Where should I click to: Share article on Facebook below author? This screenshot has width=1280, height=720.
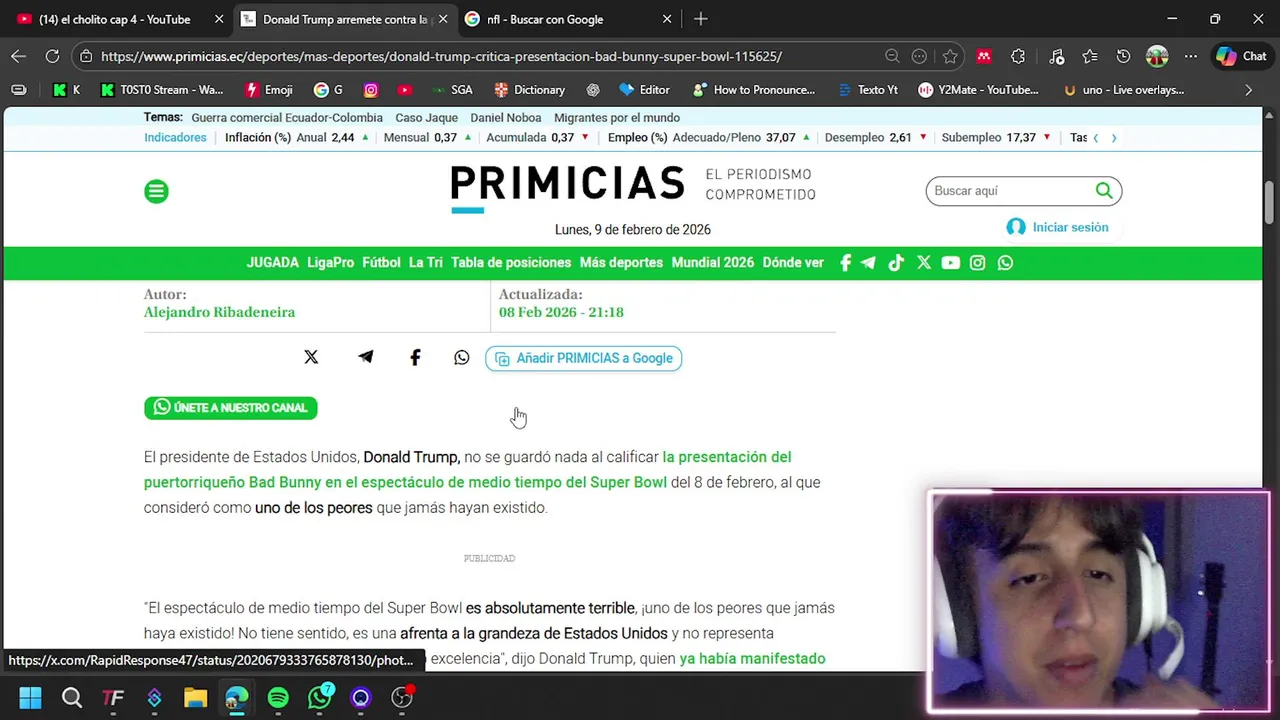click(x=415, y=357)
